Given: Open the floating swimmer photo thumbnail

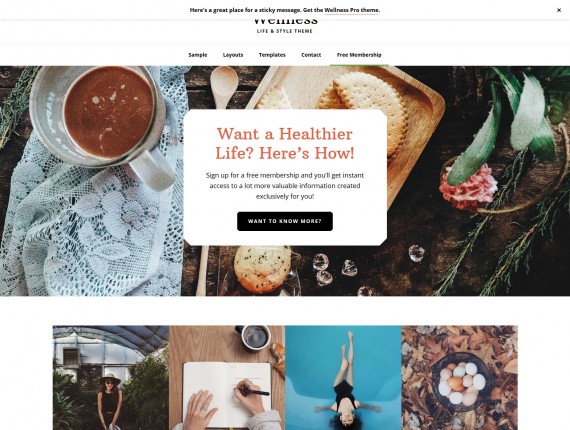Looking at the screenshot, I should [343, 378].
